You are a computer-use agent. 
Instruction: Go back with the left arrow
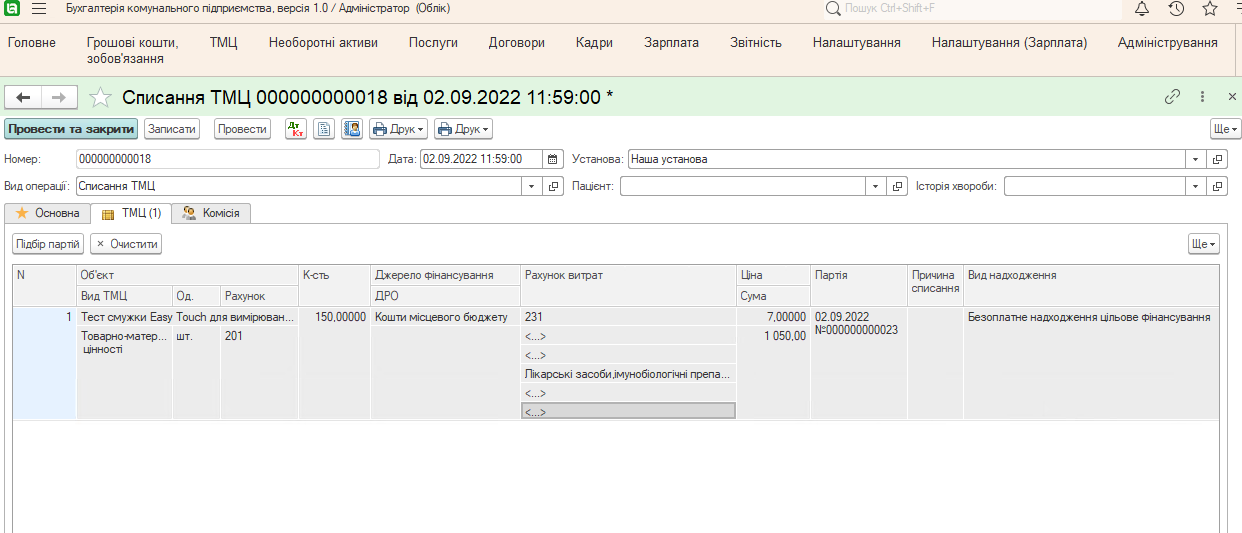[23, 97]
